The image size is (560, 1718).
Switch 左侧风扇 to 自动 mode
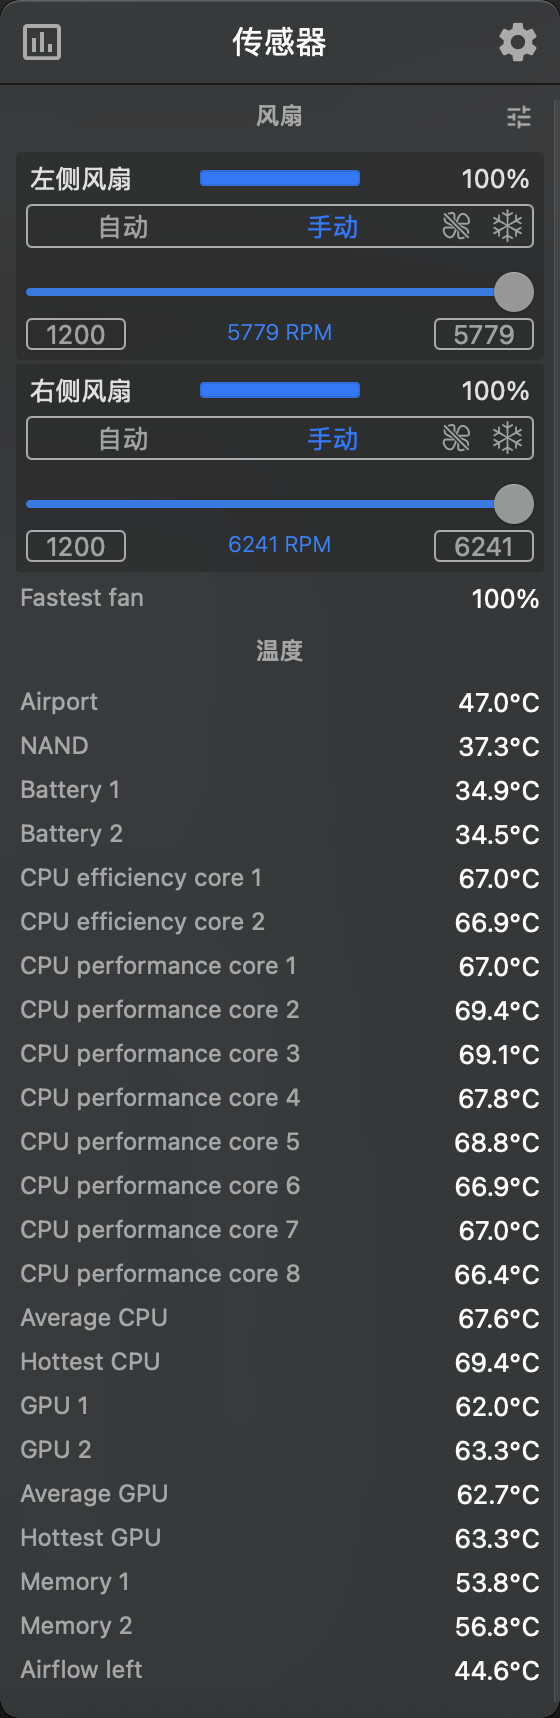(123, 227)
